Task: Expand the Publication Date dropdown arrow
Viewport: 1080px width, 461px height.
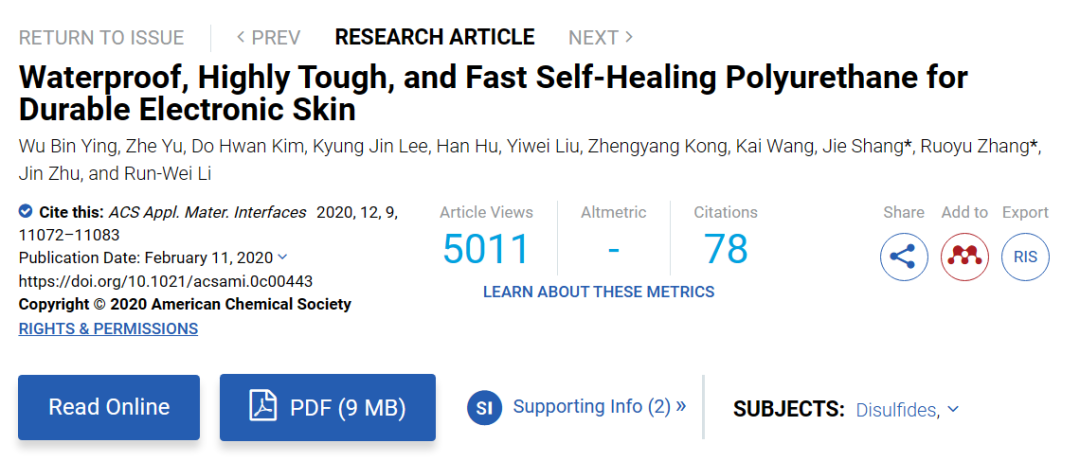Action: coord(282,258)
